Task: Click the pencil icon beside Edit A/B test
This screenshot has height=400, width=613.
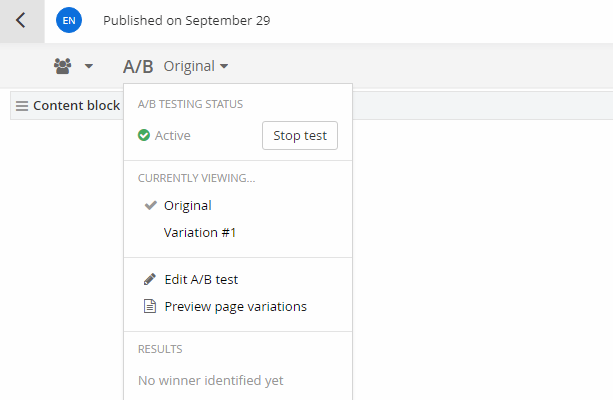Action: tap(150, 279)
